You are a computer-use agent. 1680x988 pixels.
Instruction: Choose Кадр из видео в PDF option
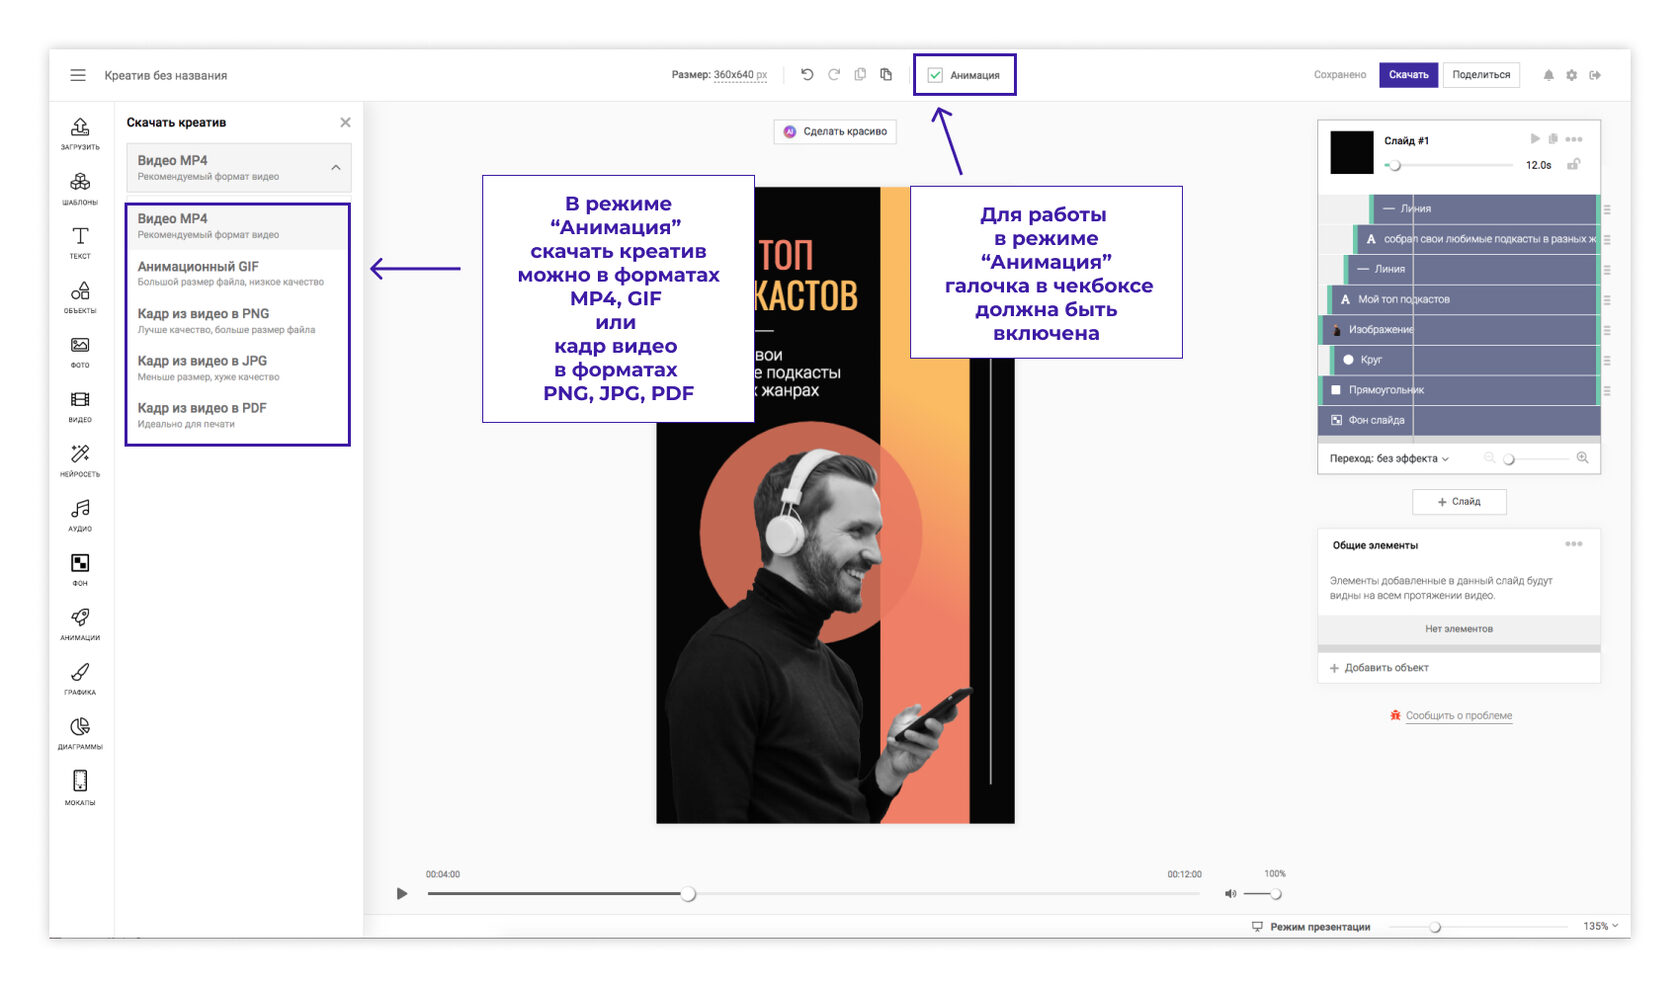click(238, 415)
